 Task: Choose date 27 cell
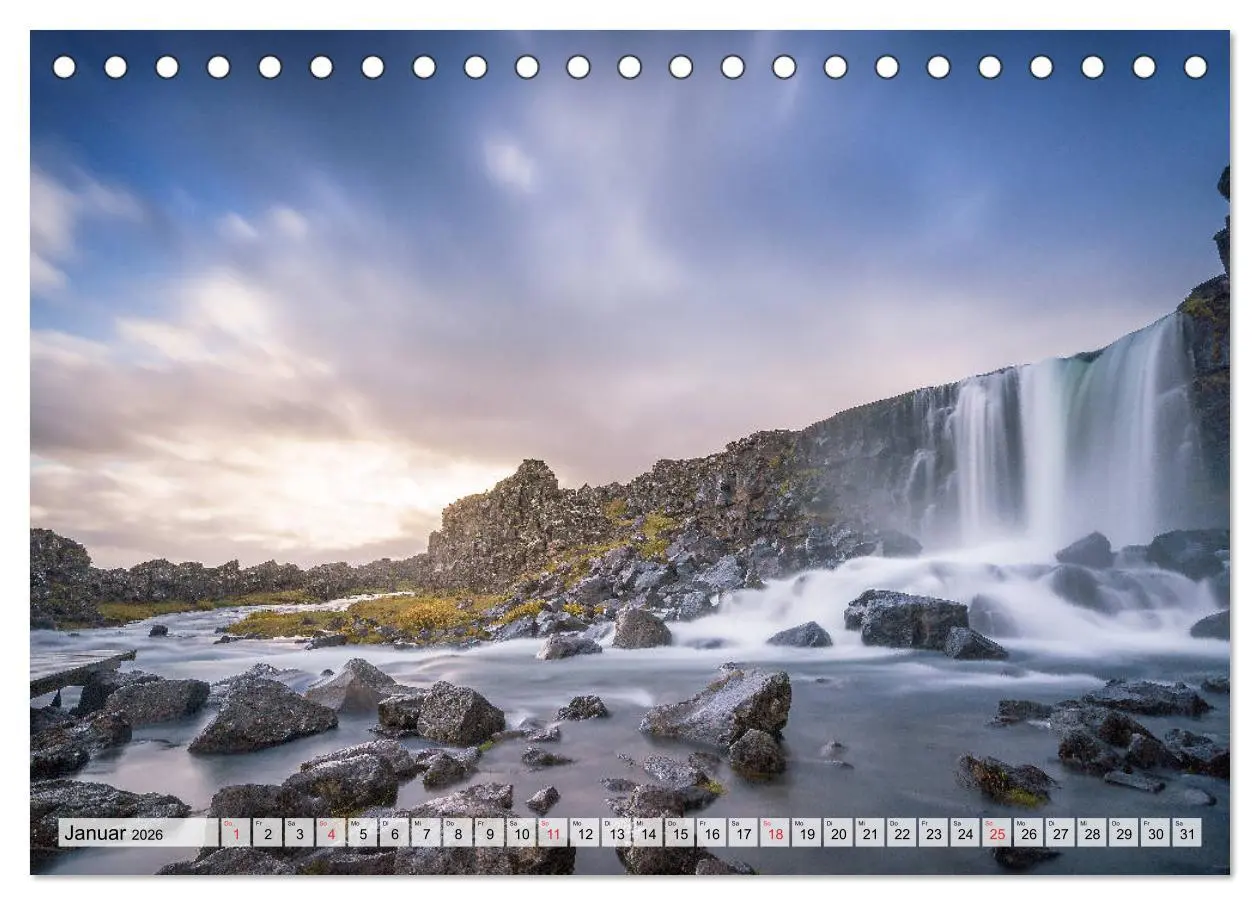click(1060, 833)
